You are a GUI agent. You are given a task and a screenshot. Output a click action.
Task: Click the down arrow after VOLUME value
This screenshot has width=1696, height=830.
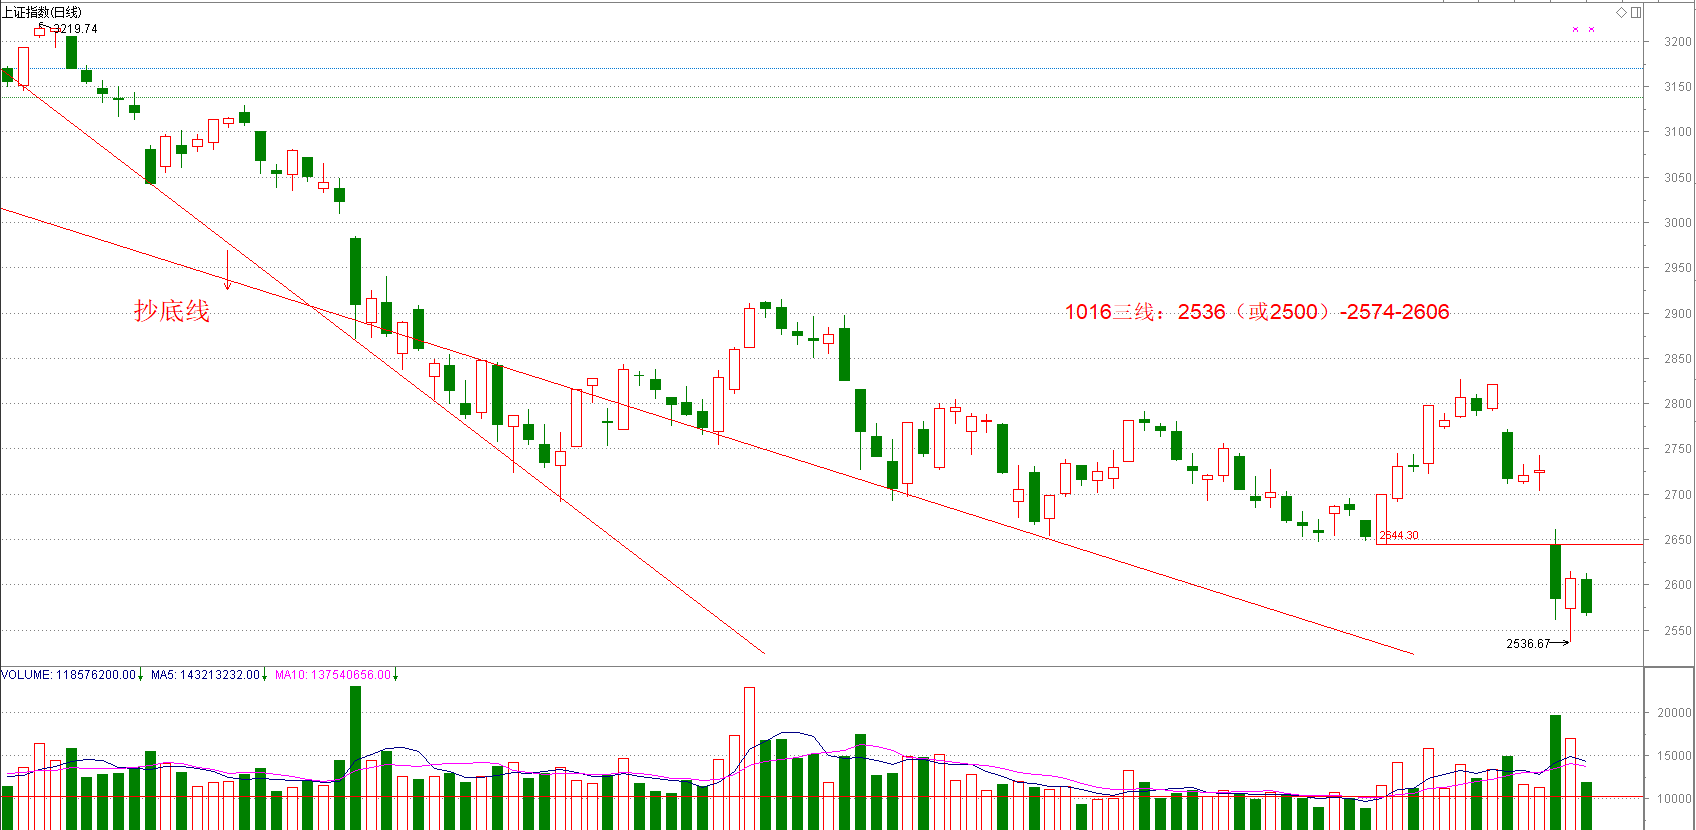pyautogui.click(x=141, y=675)
